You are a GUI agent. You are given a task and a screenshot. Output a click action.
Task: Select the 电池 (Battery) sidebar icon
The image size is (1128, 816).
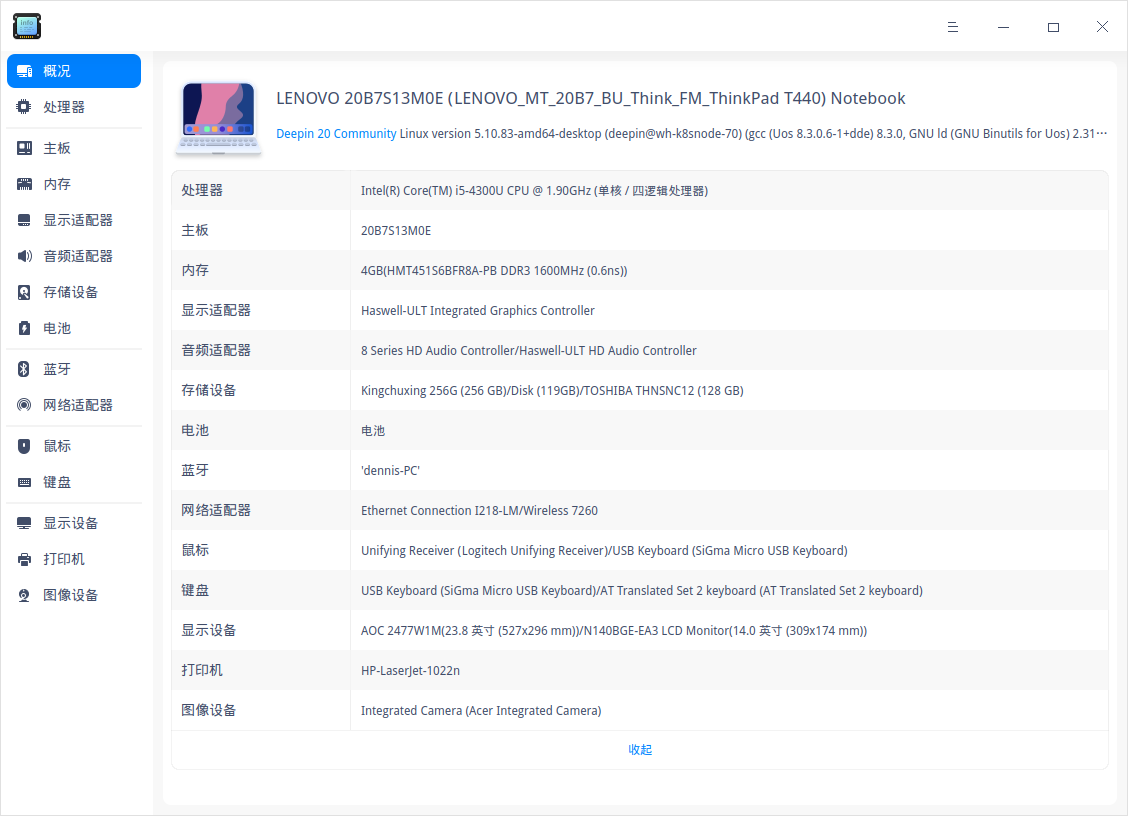pyautogui.click(x=23, y=327)
